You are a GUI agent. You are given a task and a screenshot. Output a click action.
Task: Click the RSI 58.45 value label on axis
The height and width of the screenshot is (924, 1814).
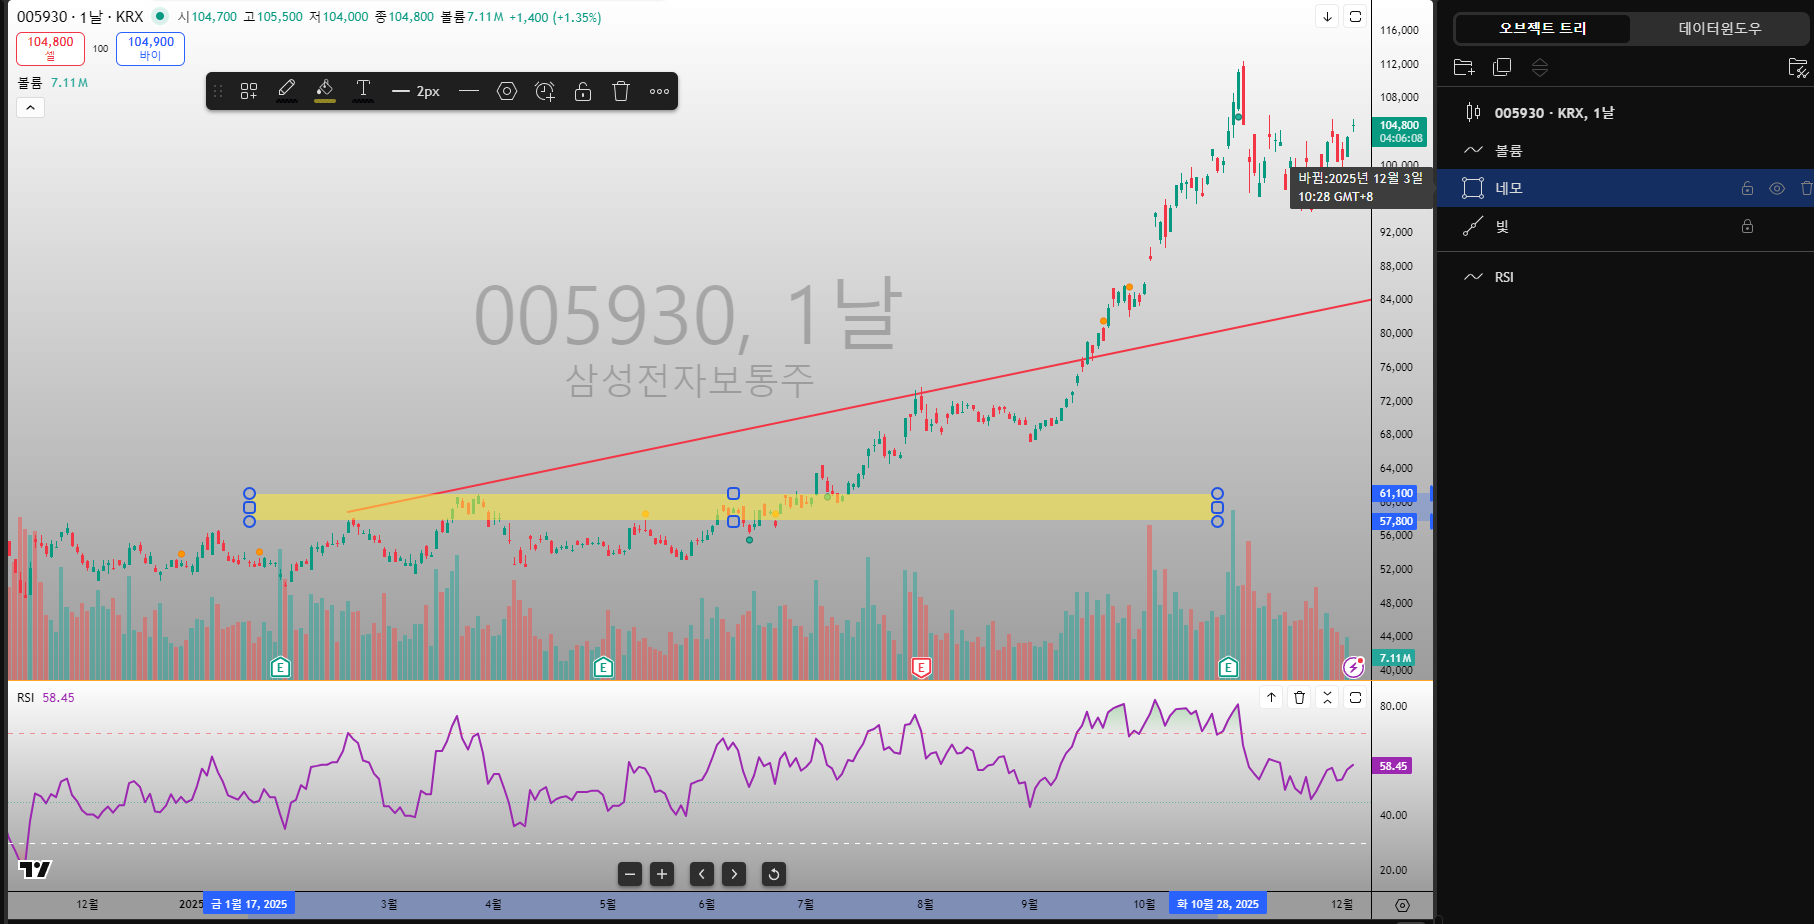point(1393,766)
